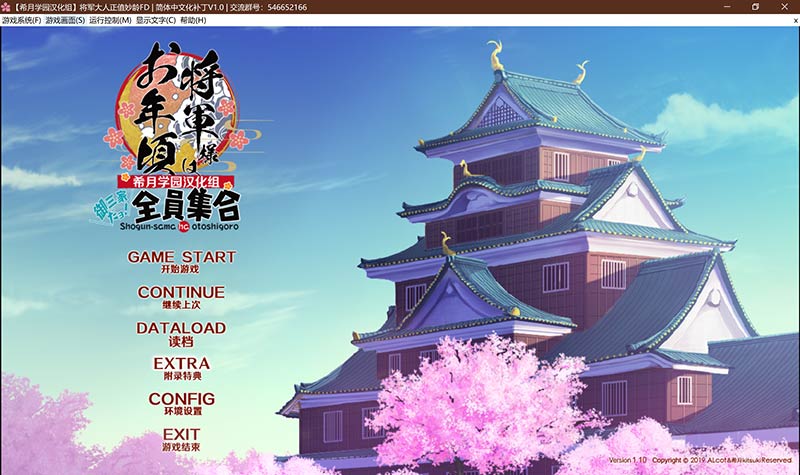Click the version and copyright text
This screenshot has height=475, width=800.
pos(699,460)
